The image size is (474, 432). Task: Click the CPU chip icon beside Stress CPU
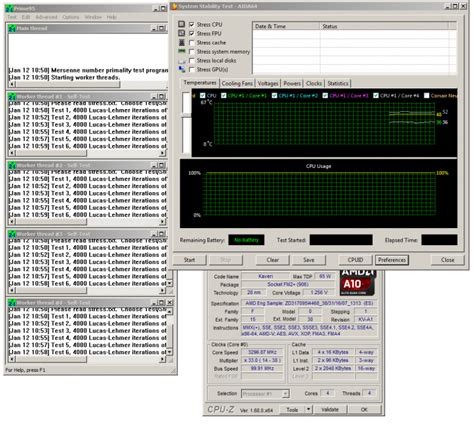coord(181,24)
